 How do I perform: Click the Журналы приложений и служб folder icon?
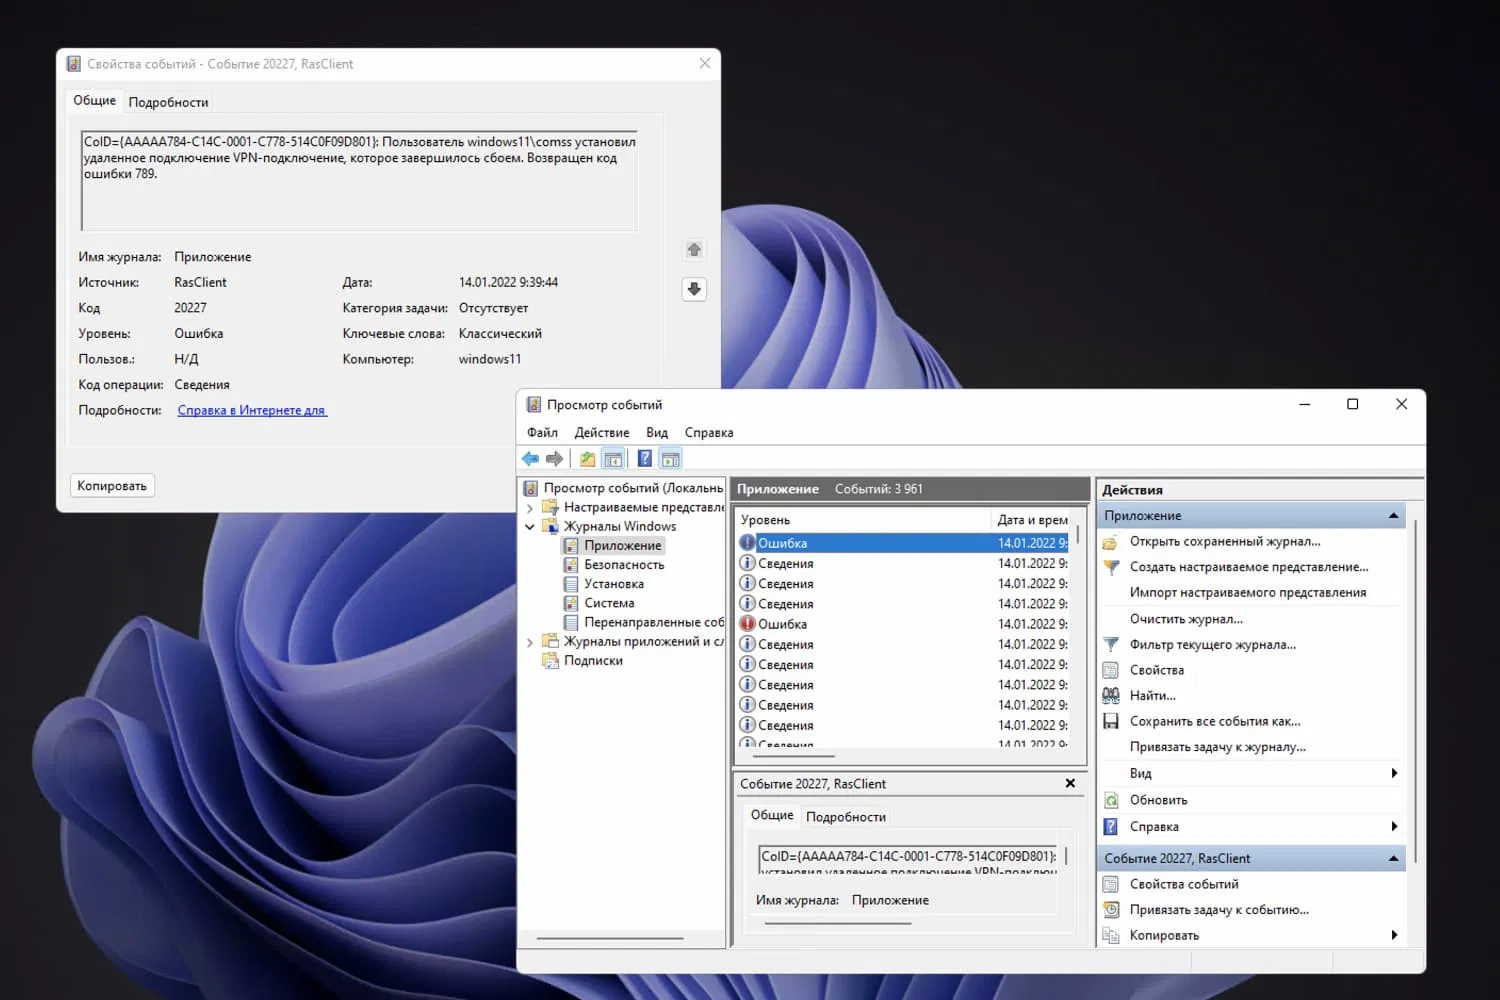point(550,641)
